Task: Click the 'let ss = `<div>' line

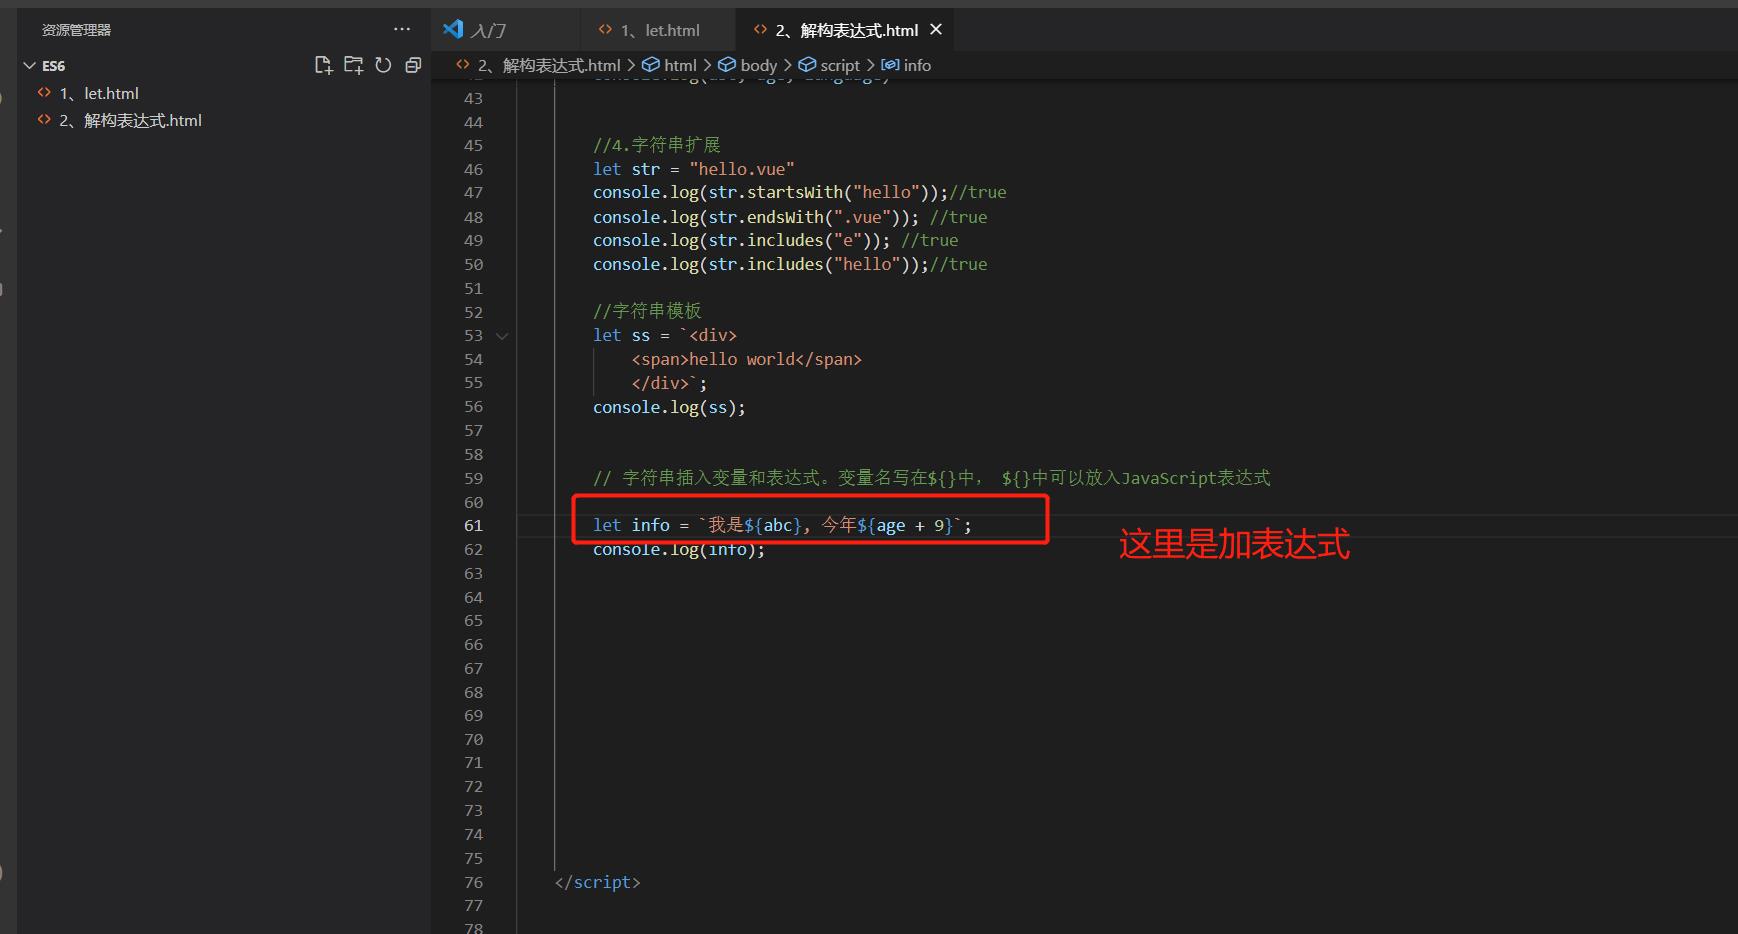Action: click(x=664, y=335)
